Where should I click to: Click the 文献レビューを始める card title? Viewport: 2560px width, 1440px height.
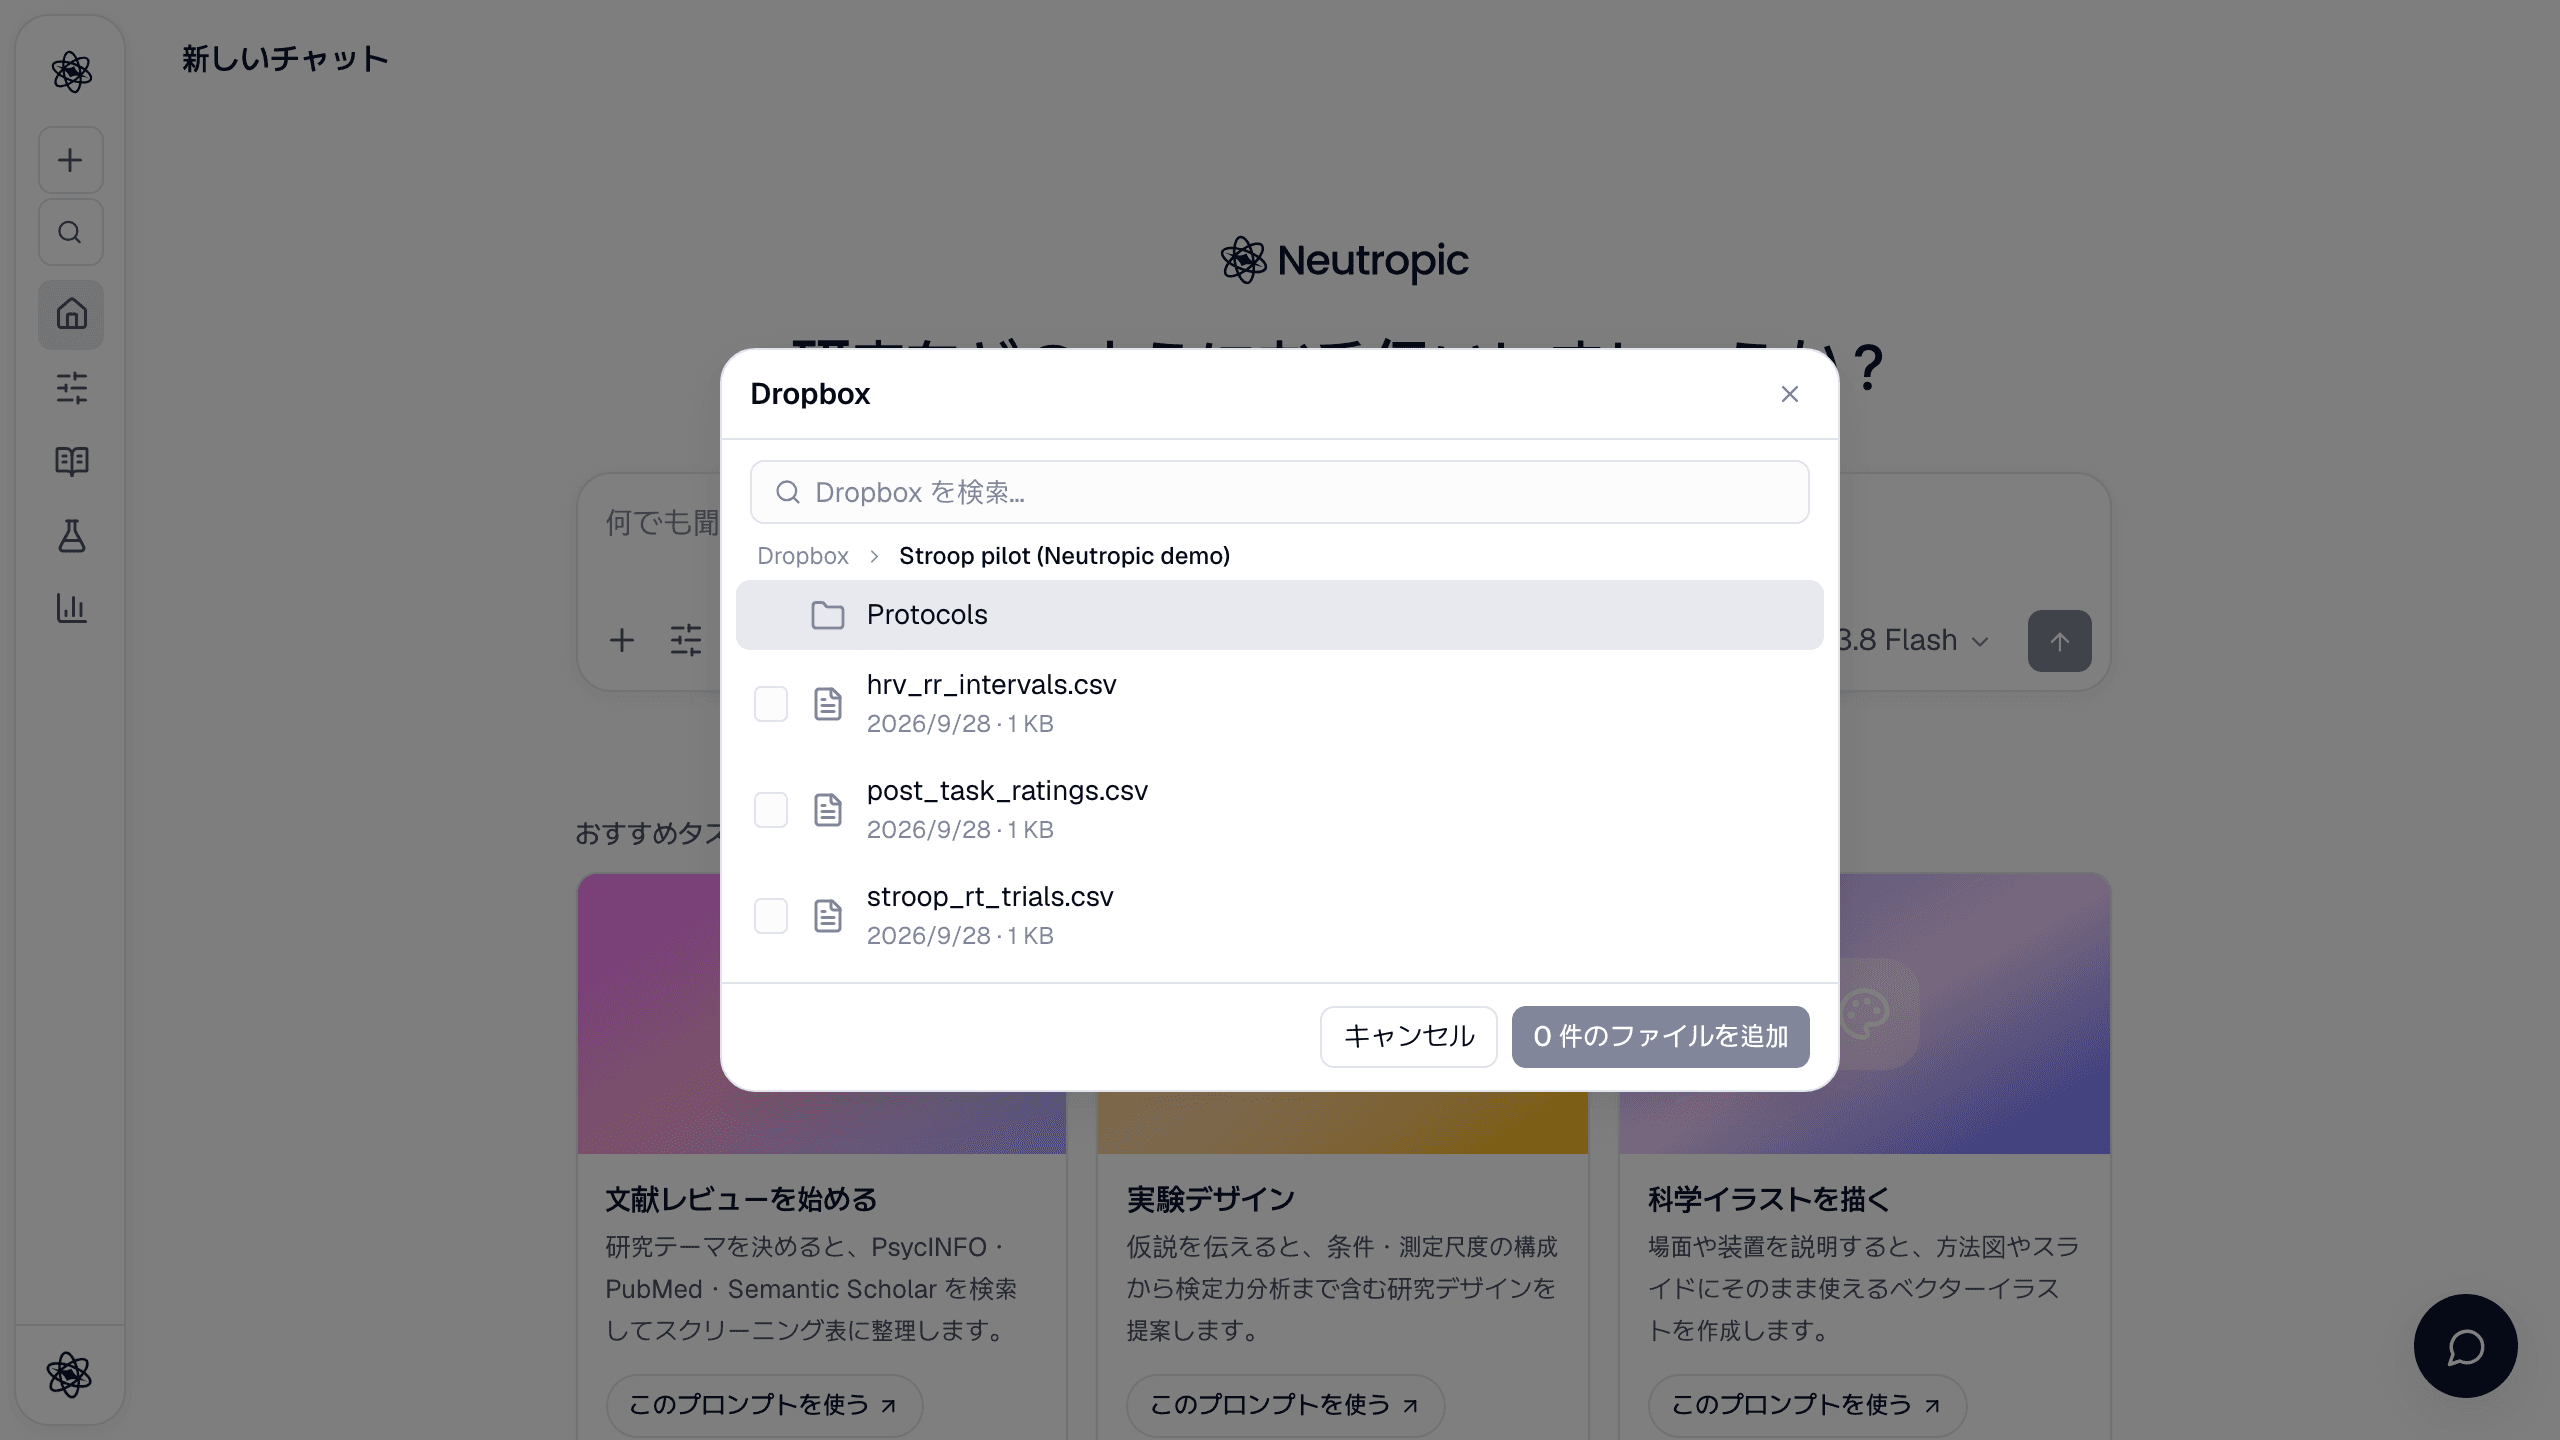click(741, 1199)
